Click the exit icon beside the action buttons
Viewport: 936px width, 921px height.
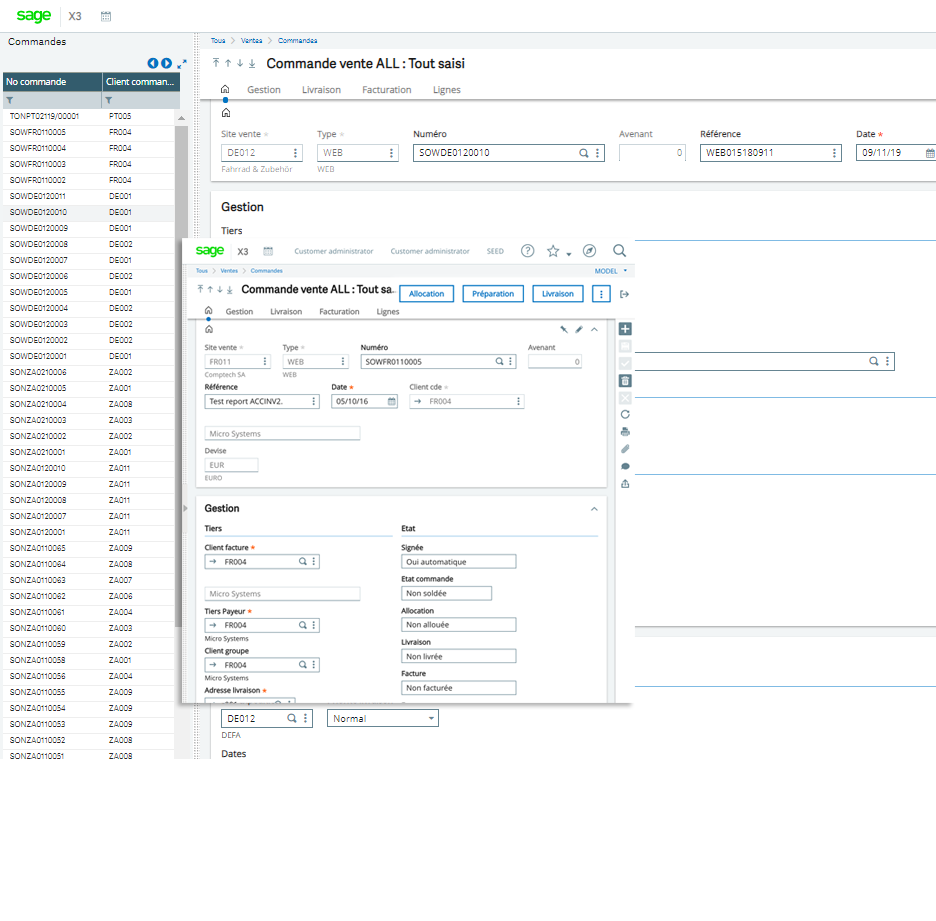[x=624, y=294]
